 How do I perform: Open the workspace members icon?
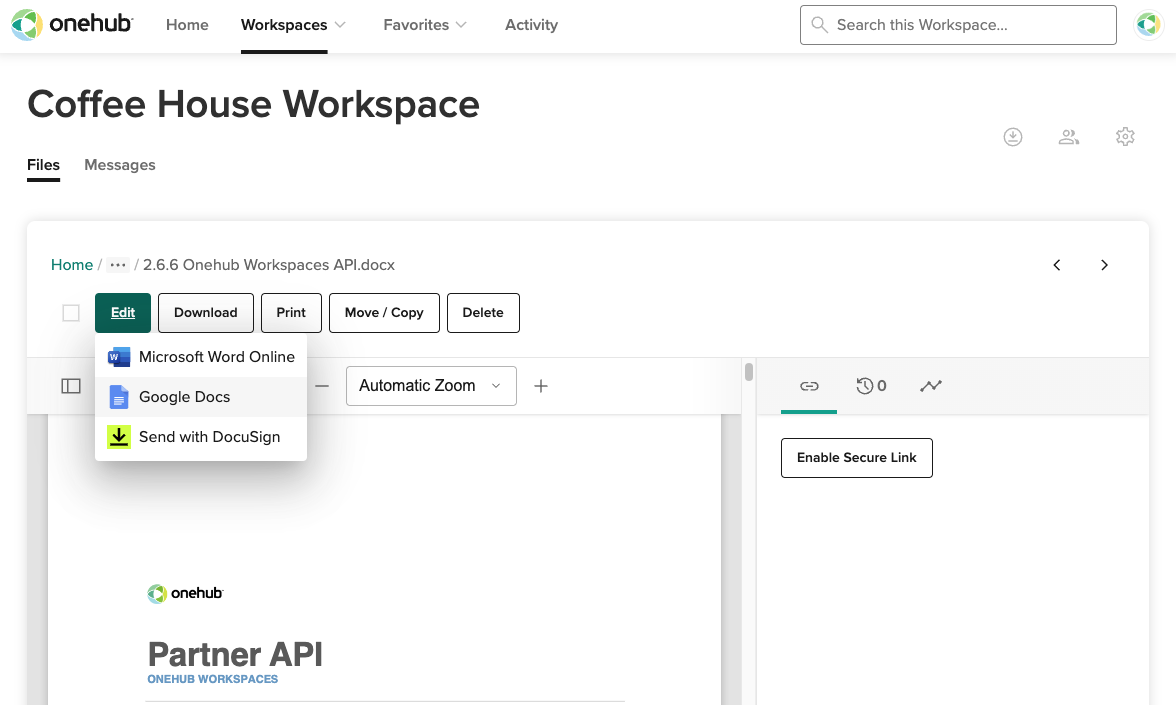[1069, 136]
